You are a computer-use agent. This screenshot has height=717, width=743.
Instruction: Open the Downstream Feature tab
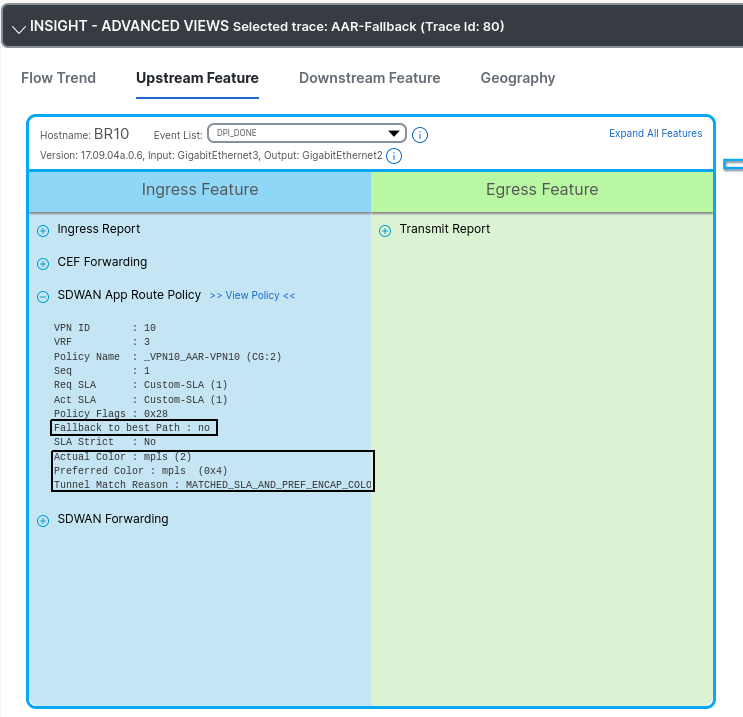pos(369,78)
